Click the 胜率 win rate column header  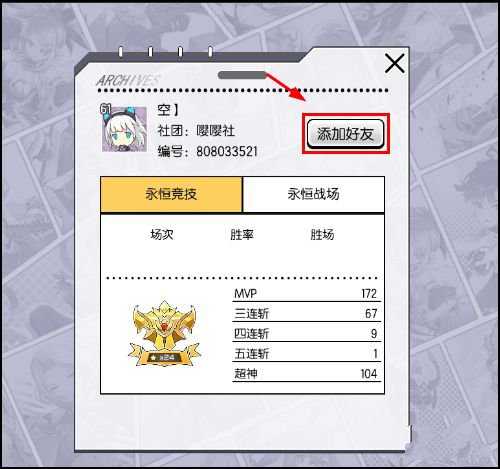pyautogui.click(x=242, y=234)
